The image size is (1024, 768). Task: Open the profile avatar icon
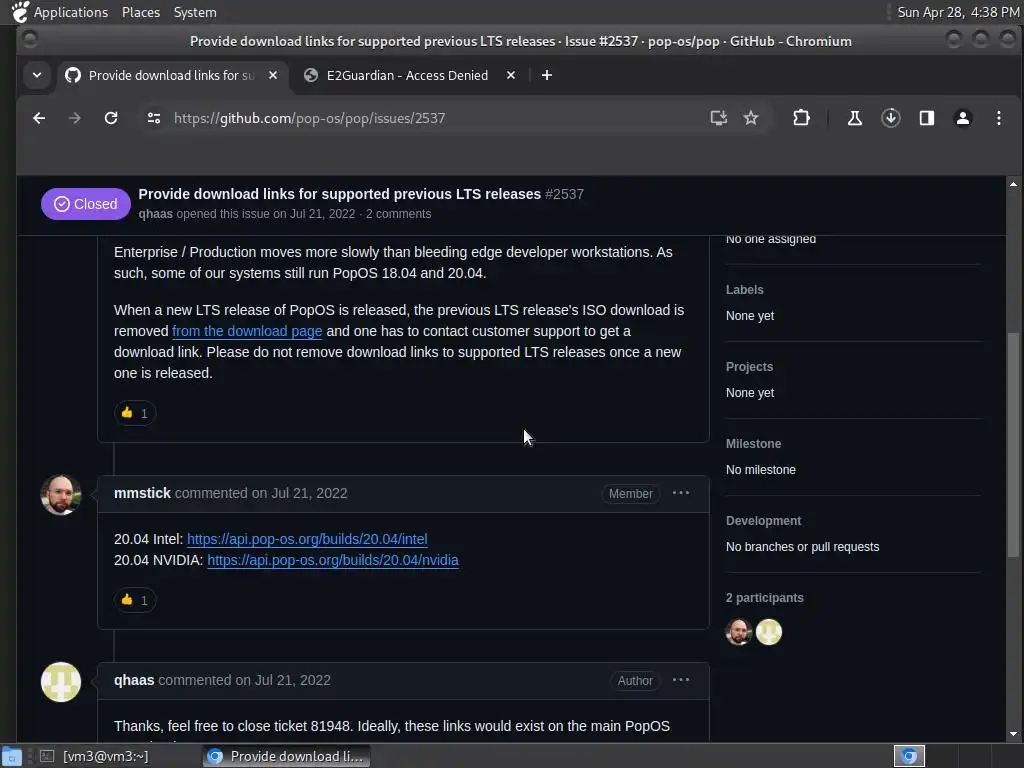(963, 118)
